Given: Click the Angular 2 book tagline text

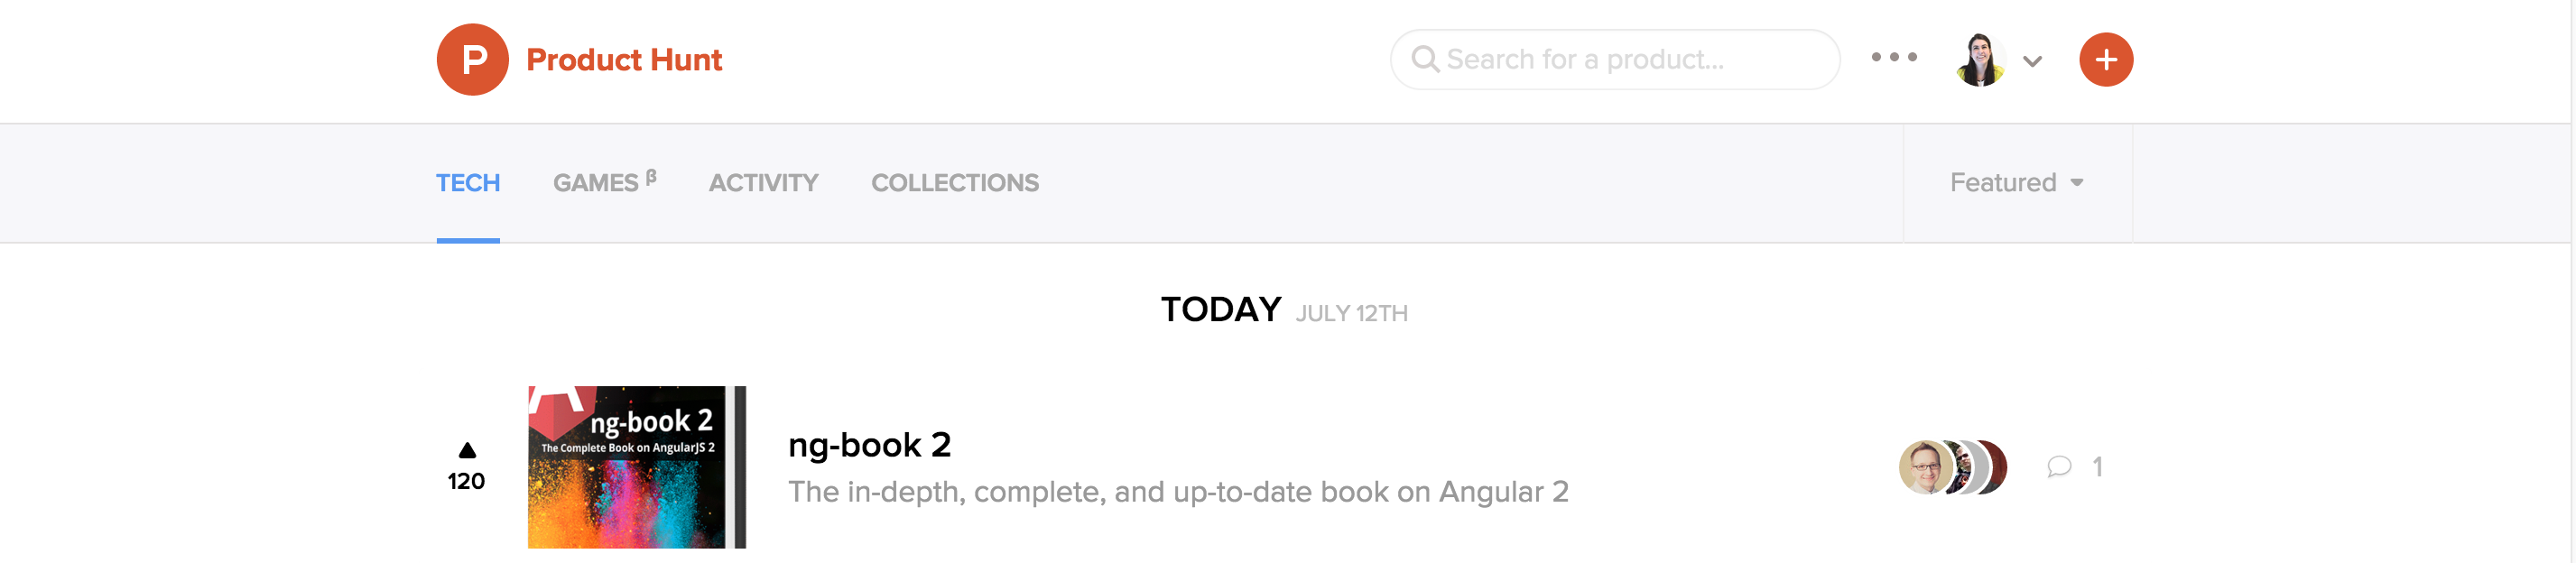Looking at the screenshot, I should pos(1177,492).
